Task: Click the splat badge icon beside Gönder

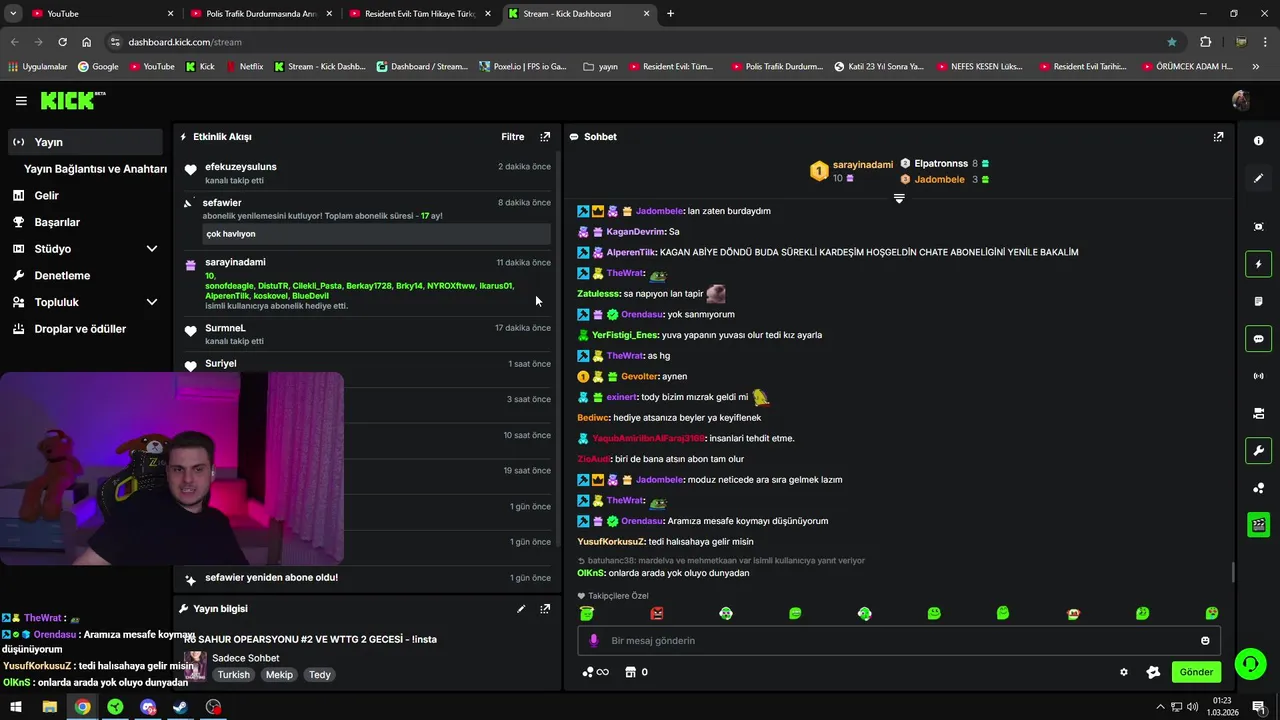Action: (1153, 672)
